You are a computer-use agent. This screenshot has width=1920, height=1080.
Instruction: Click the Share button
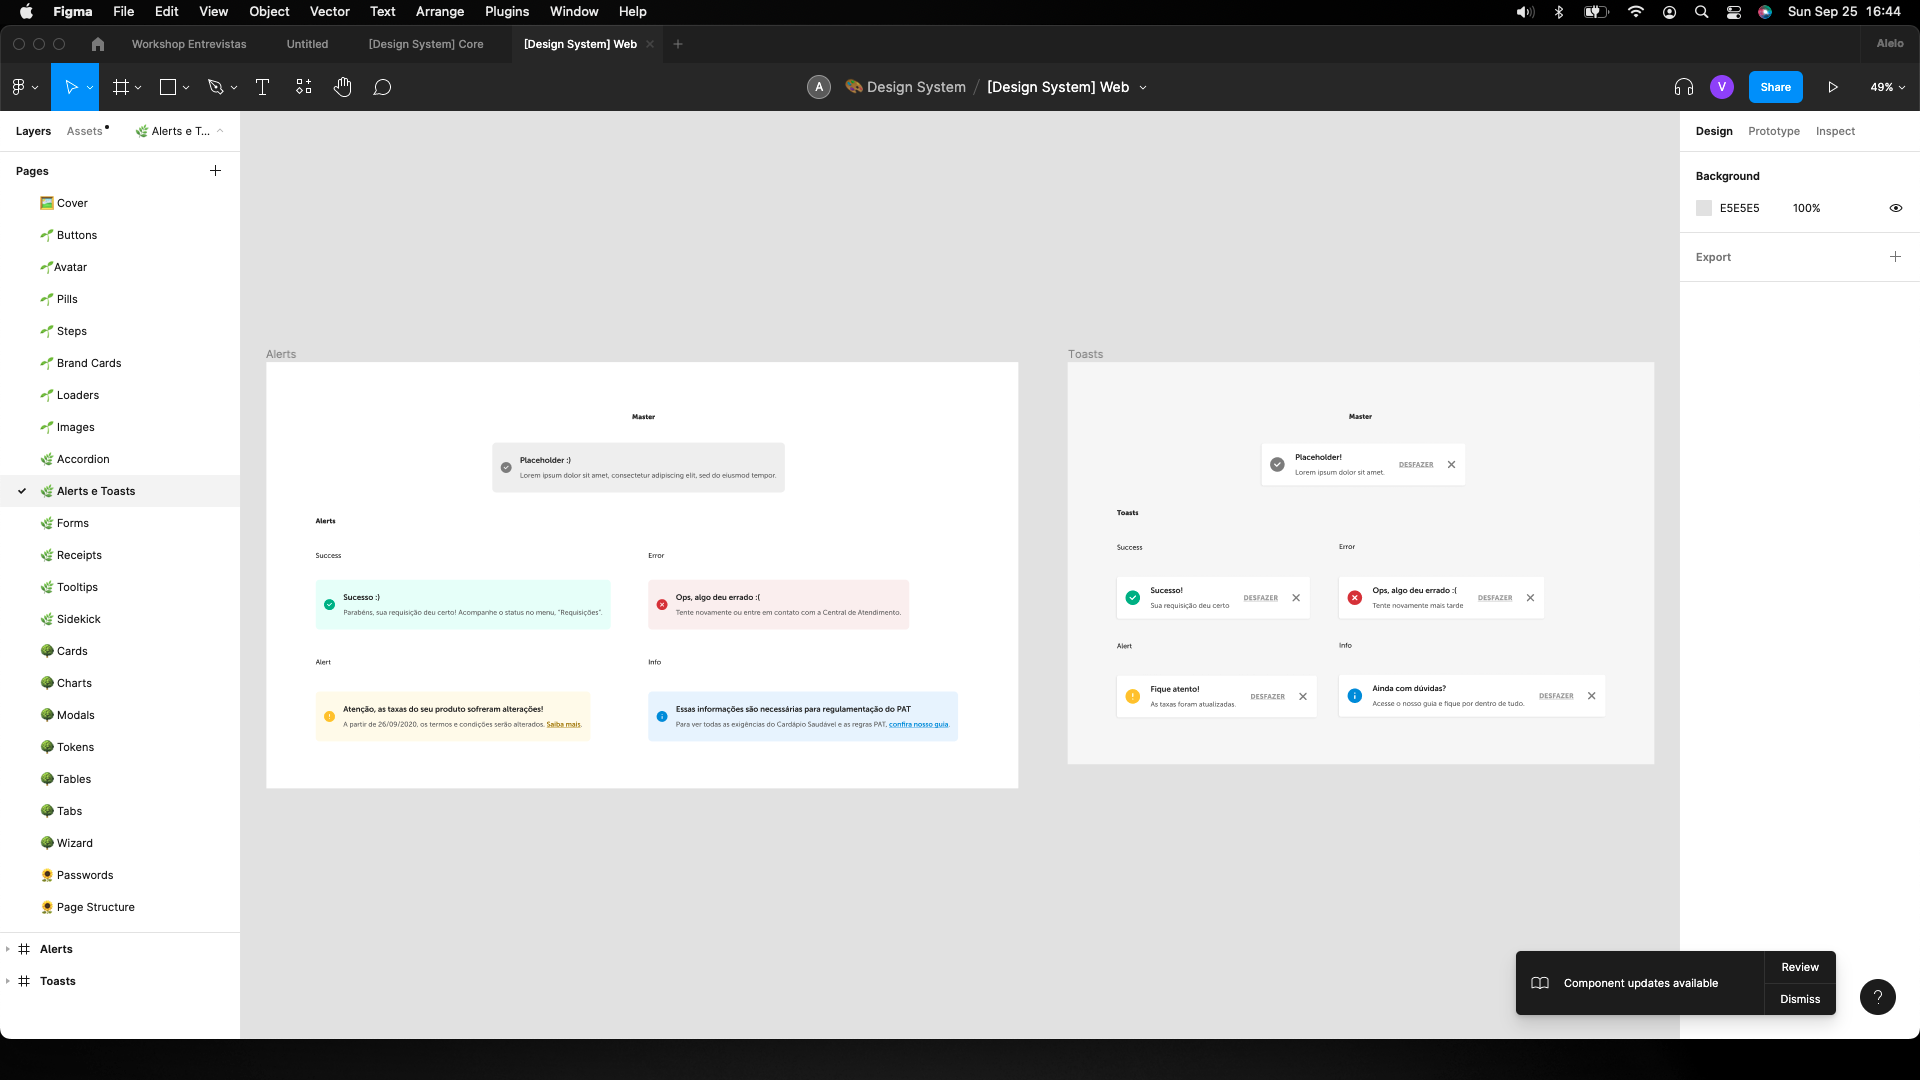coord(1775,87)
